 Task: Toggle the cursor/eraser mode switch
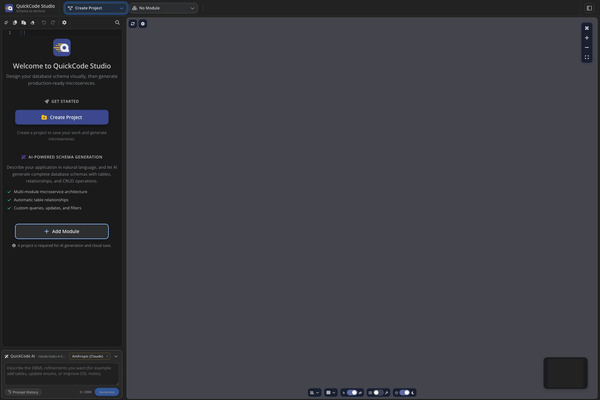click(x=352, y=392)
